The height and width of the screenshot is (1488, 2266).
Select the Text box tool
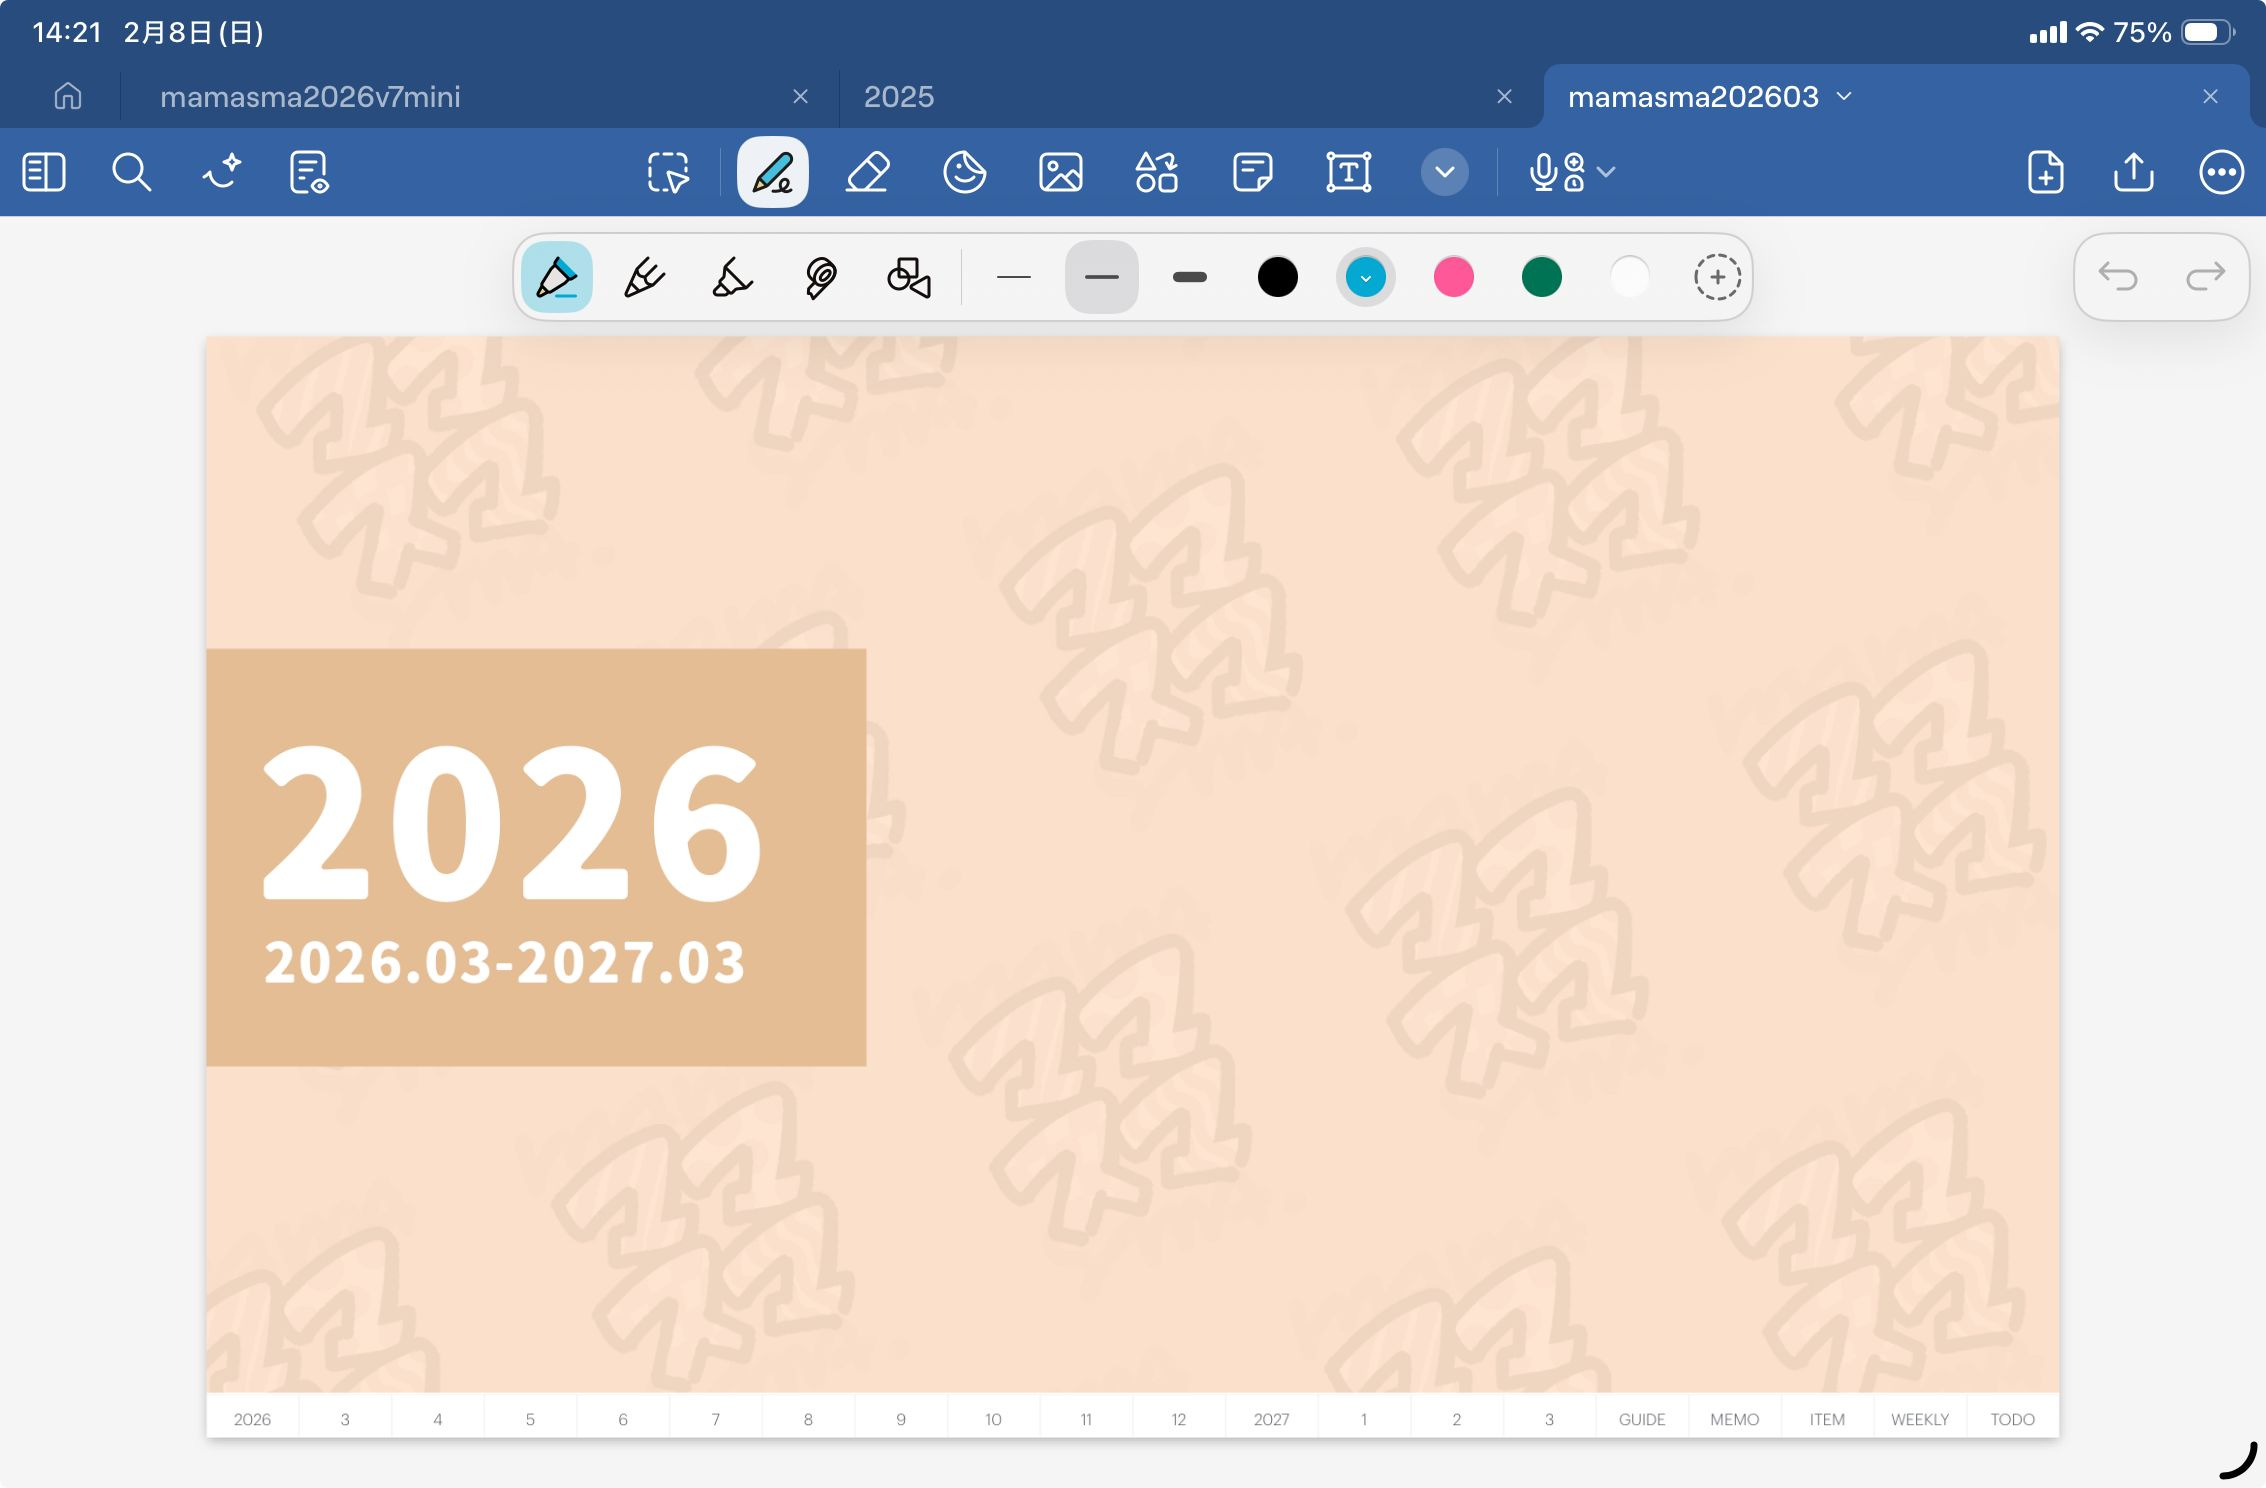click(x=1348, y=172)
